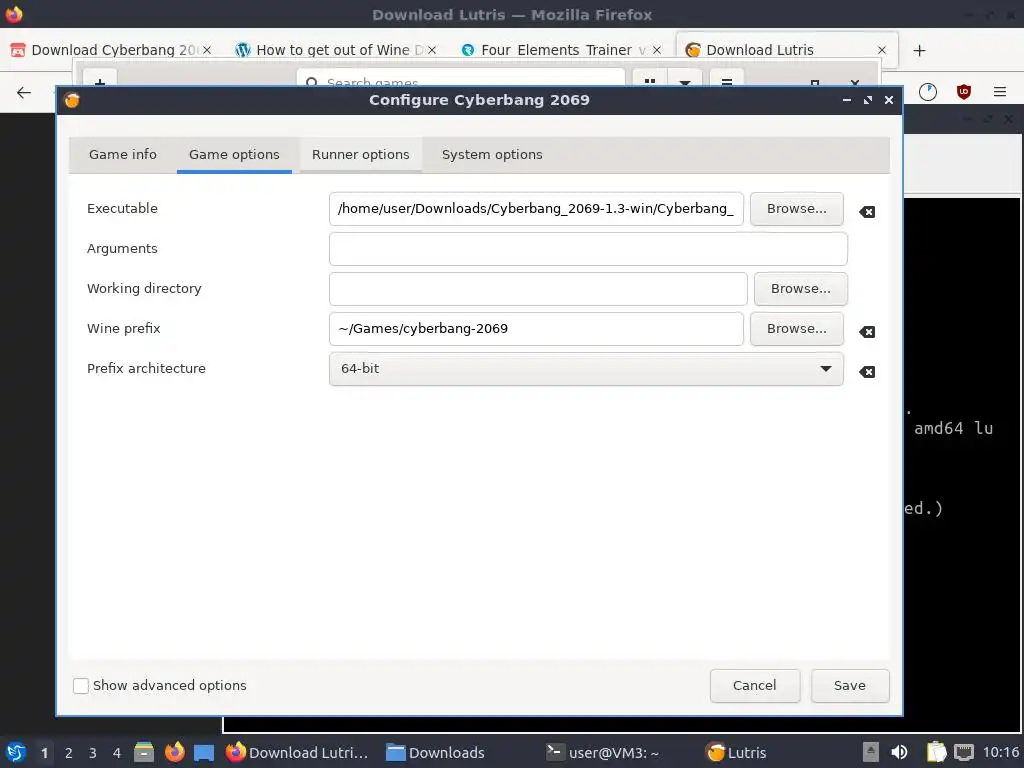Activate the Downloads window from the taskbar
The image size is (1024, 768).
436,752
